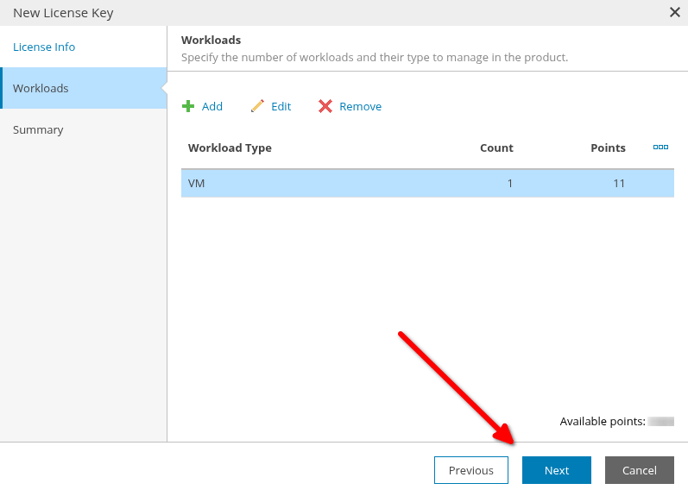This screenshot has width=688, height=496.
Task: Click the pencil Edit icon
Action: [257, 106]
